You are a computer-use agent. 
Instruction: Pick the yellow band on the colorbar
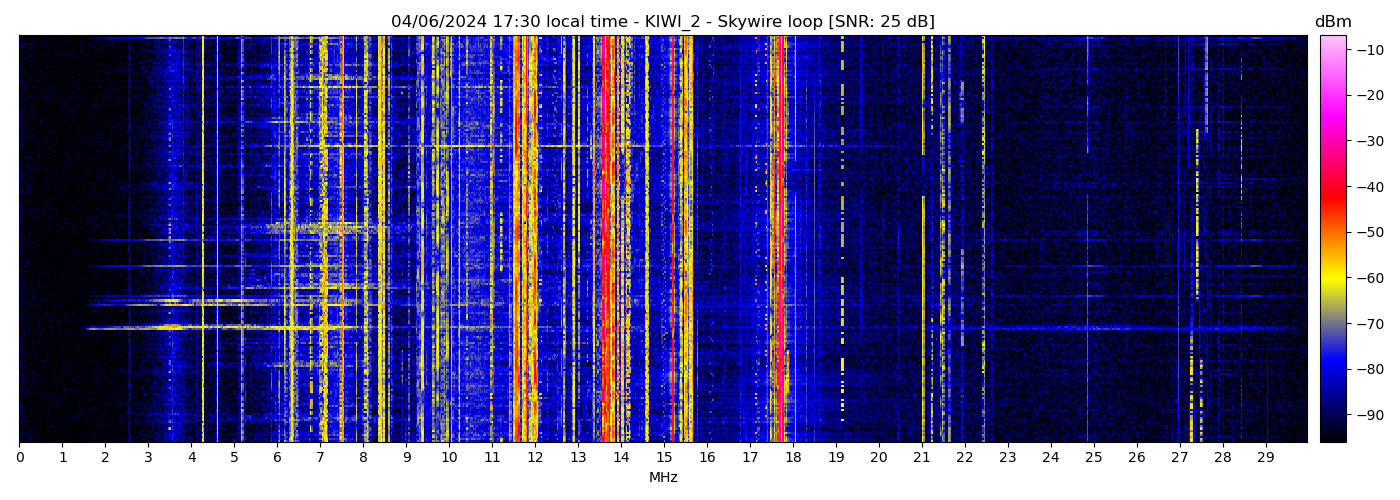pyautogui.click(x=1333, y=282)
